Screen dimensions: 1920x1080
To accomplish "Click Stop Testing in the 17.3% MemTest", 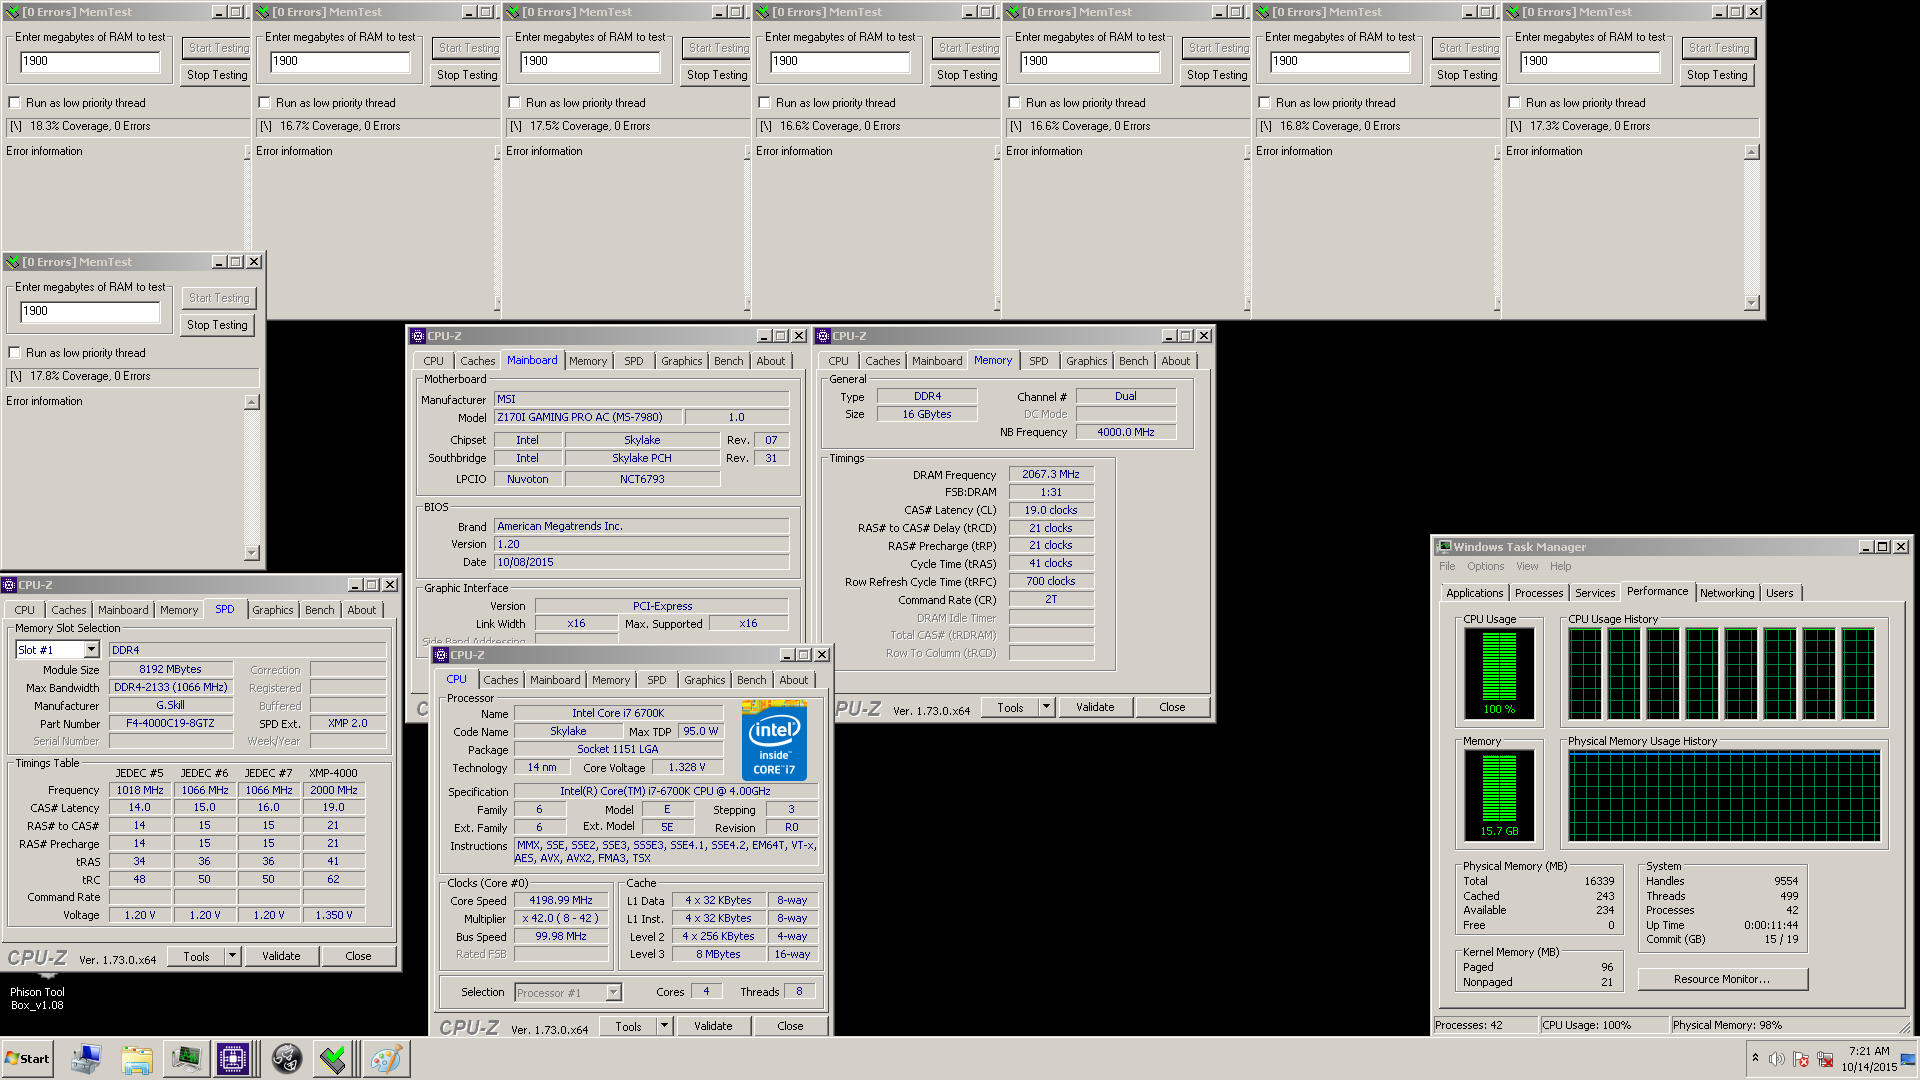I will pyautogui.click(x=1717, y=75).
